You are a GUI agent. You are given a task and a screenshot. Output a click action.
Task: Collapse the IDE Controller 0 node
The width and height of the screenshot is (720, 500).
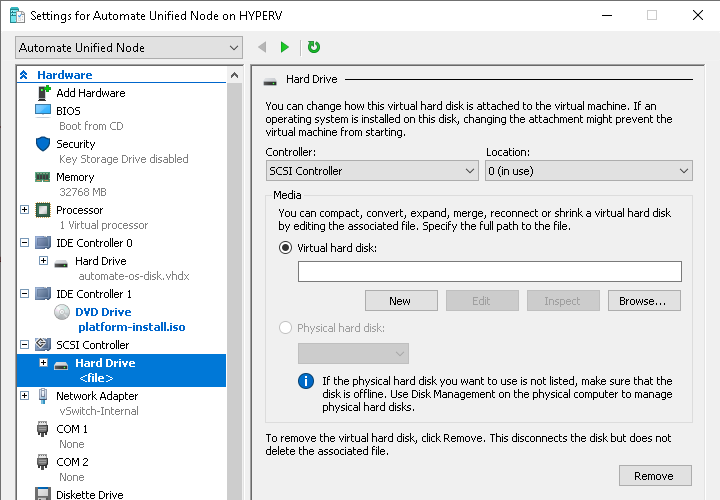point(25,242)
